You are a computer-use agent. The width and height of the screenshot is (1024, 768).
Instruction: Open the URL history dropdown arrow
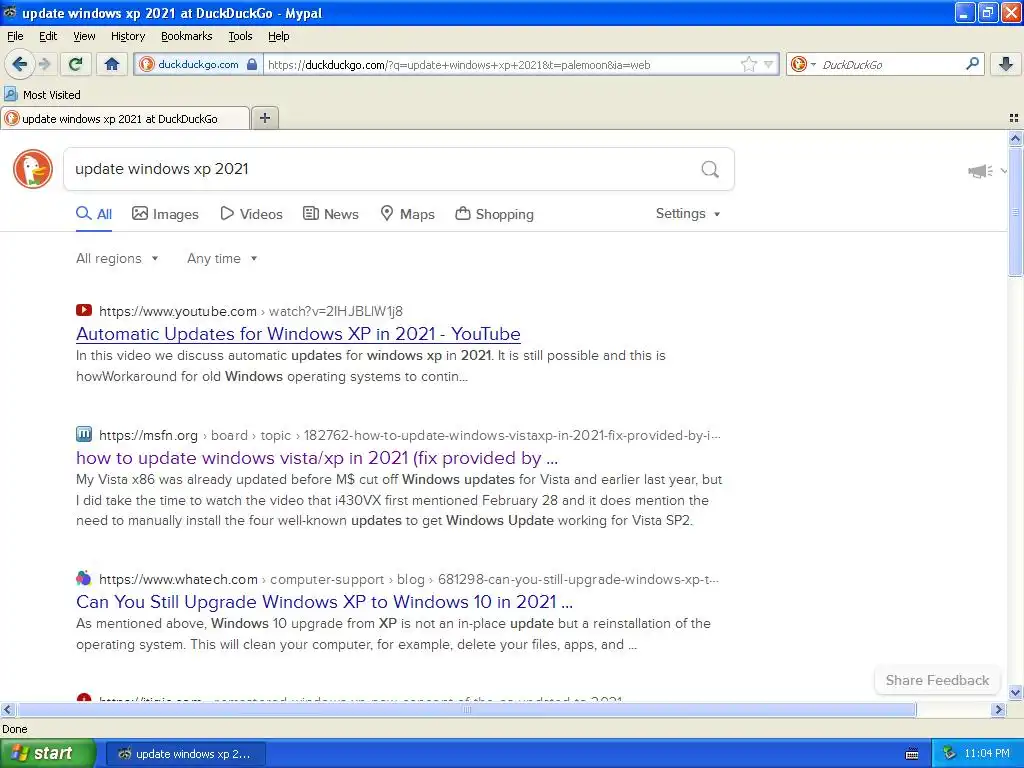pos(768,64)
